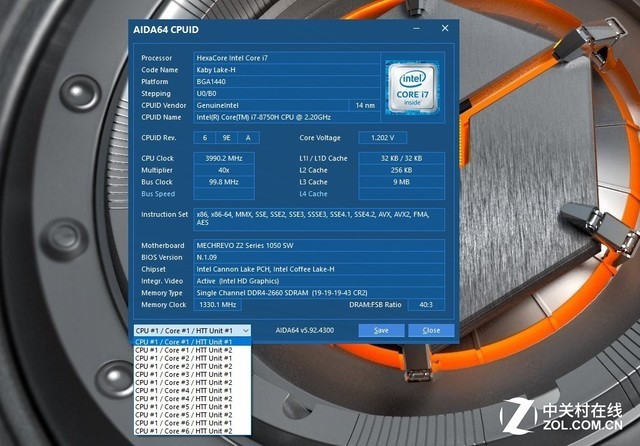640x446 pixels.
Task: Click the L3 Cache value 9 MB
Action: (401, 182)
